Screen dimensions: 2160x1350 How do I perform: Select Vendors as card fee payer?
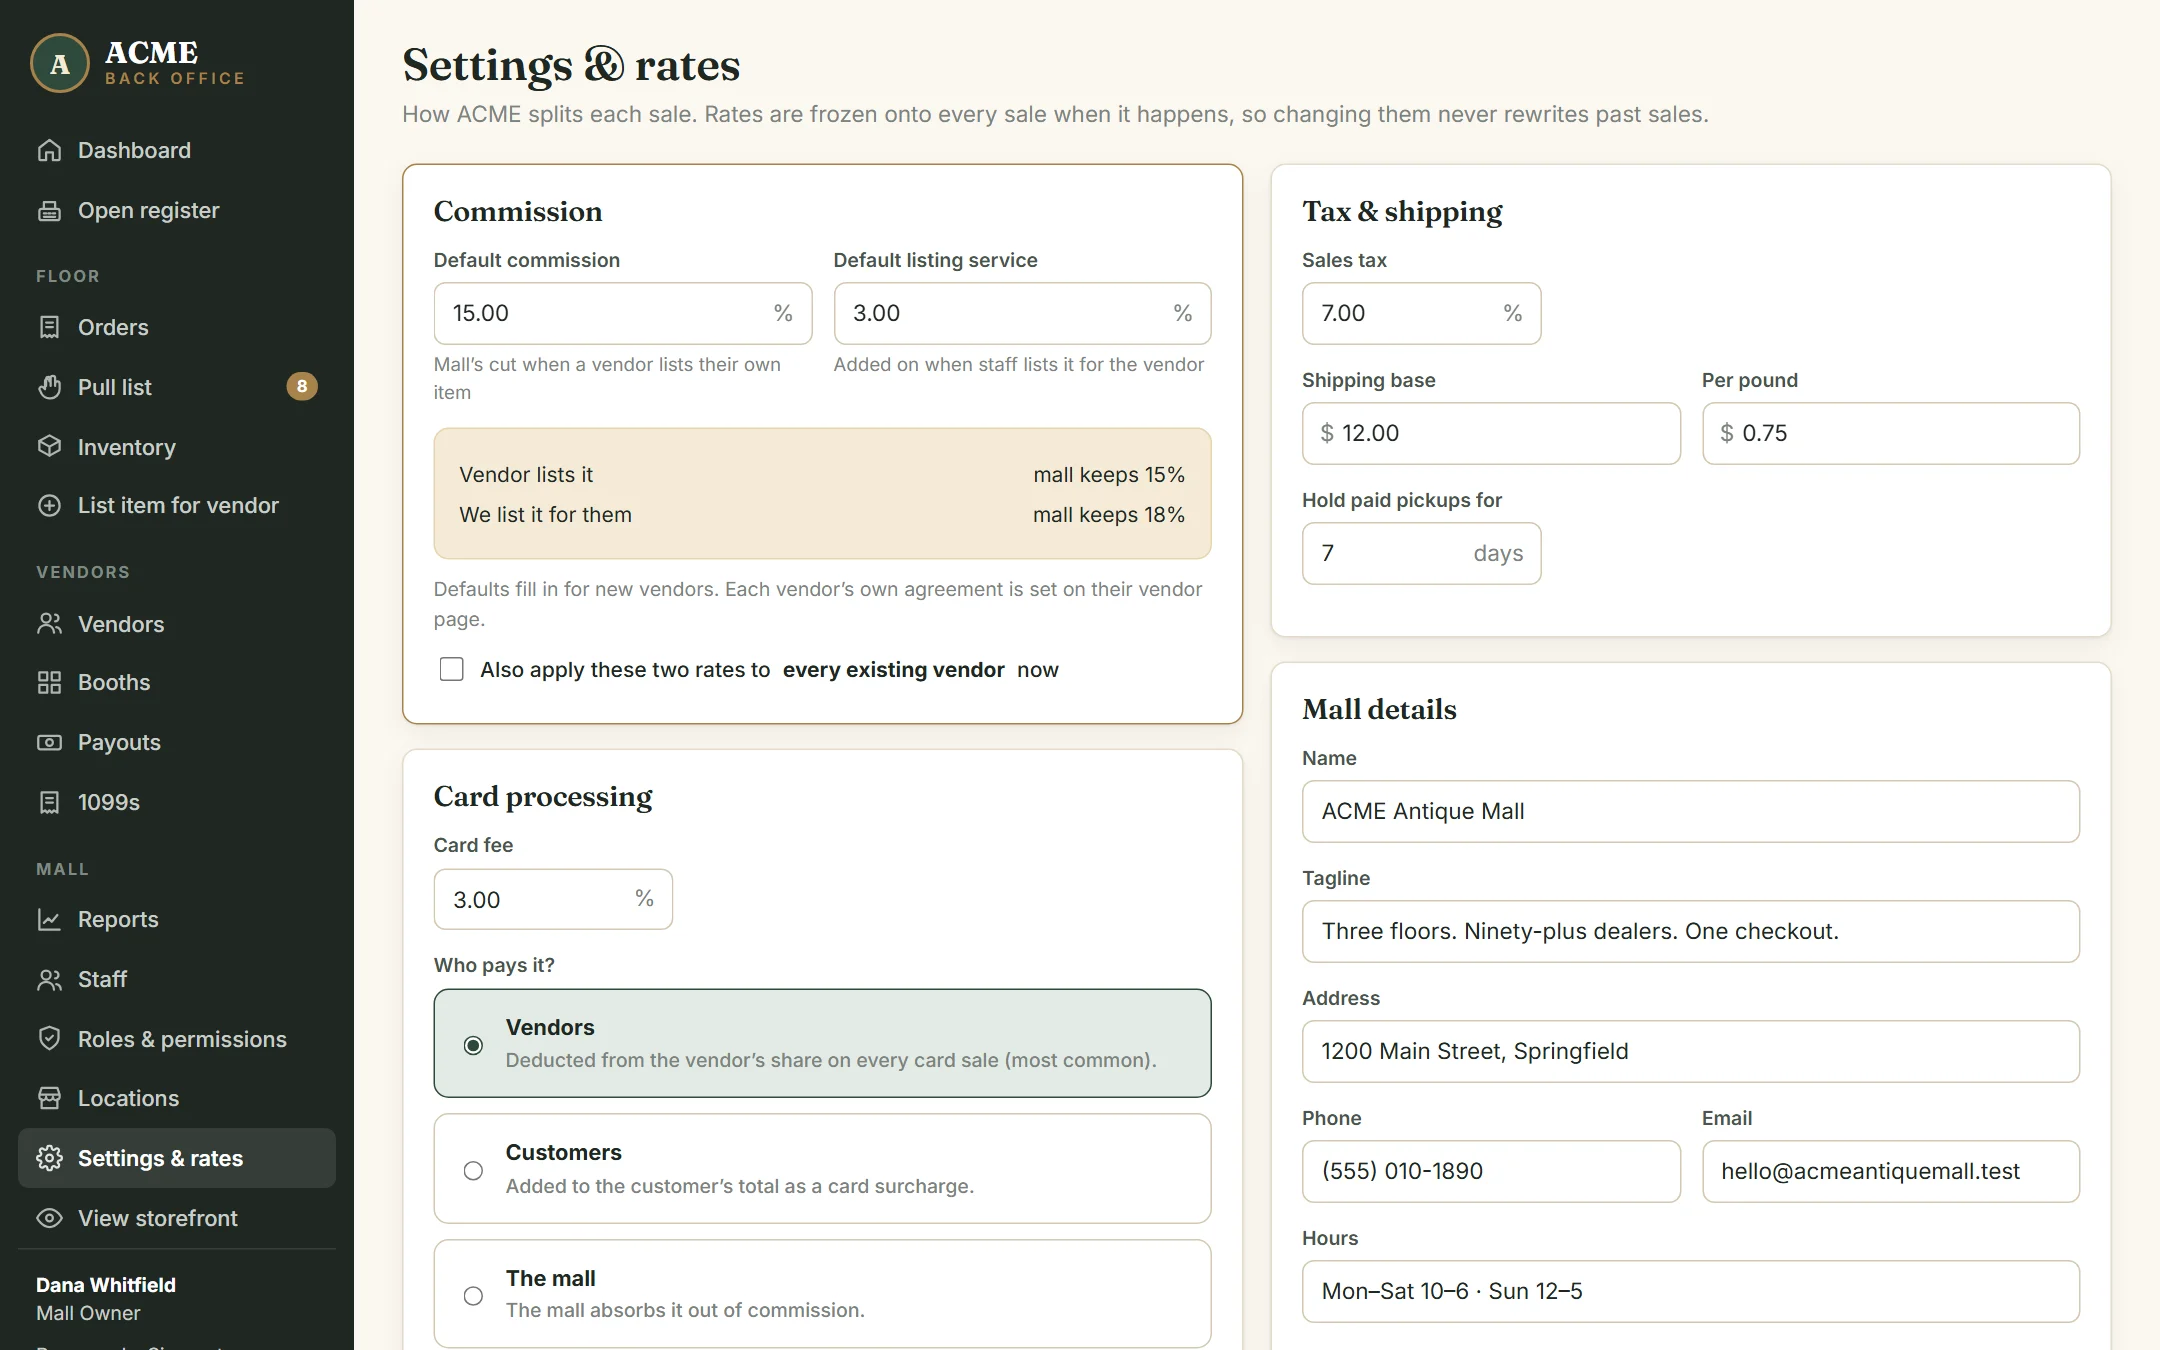point(822,1043)
